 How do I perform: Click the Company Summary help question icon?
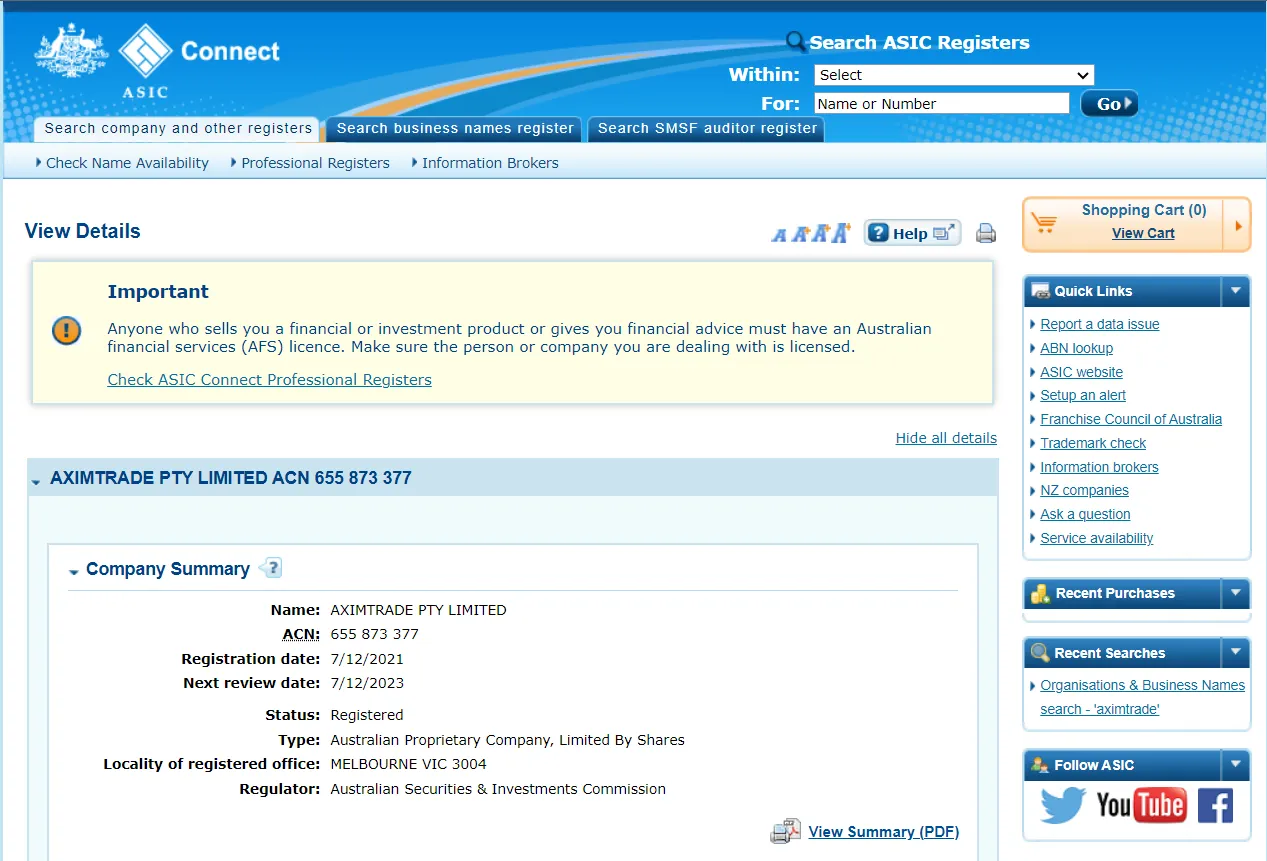point(270,568)
